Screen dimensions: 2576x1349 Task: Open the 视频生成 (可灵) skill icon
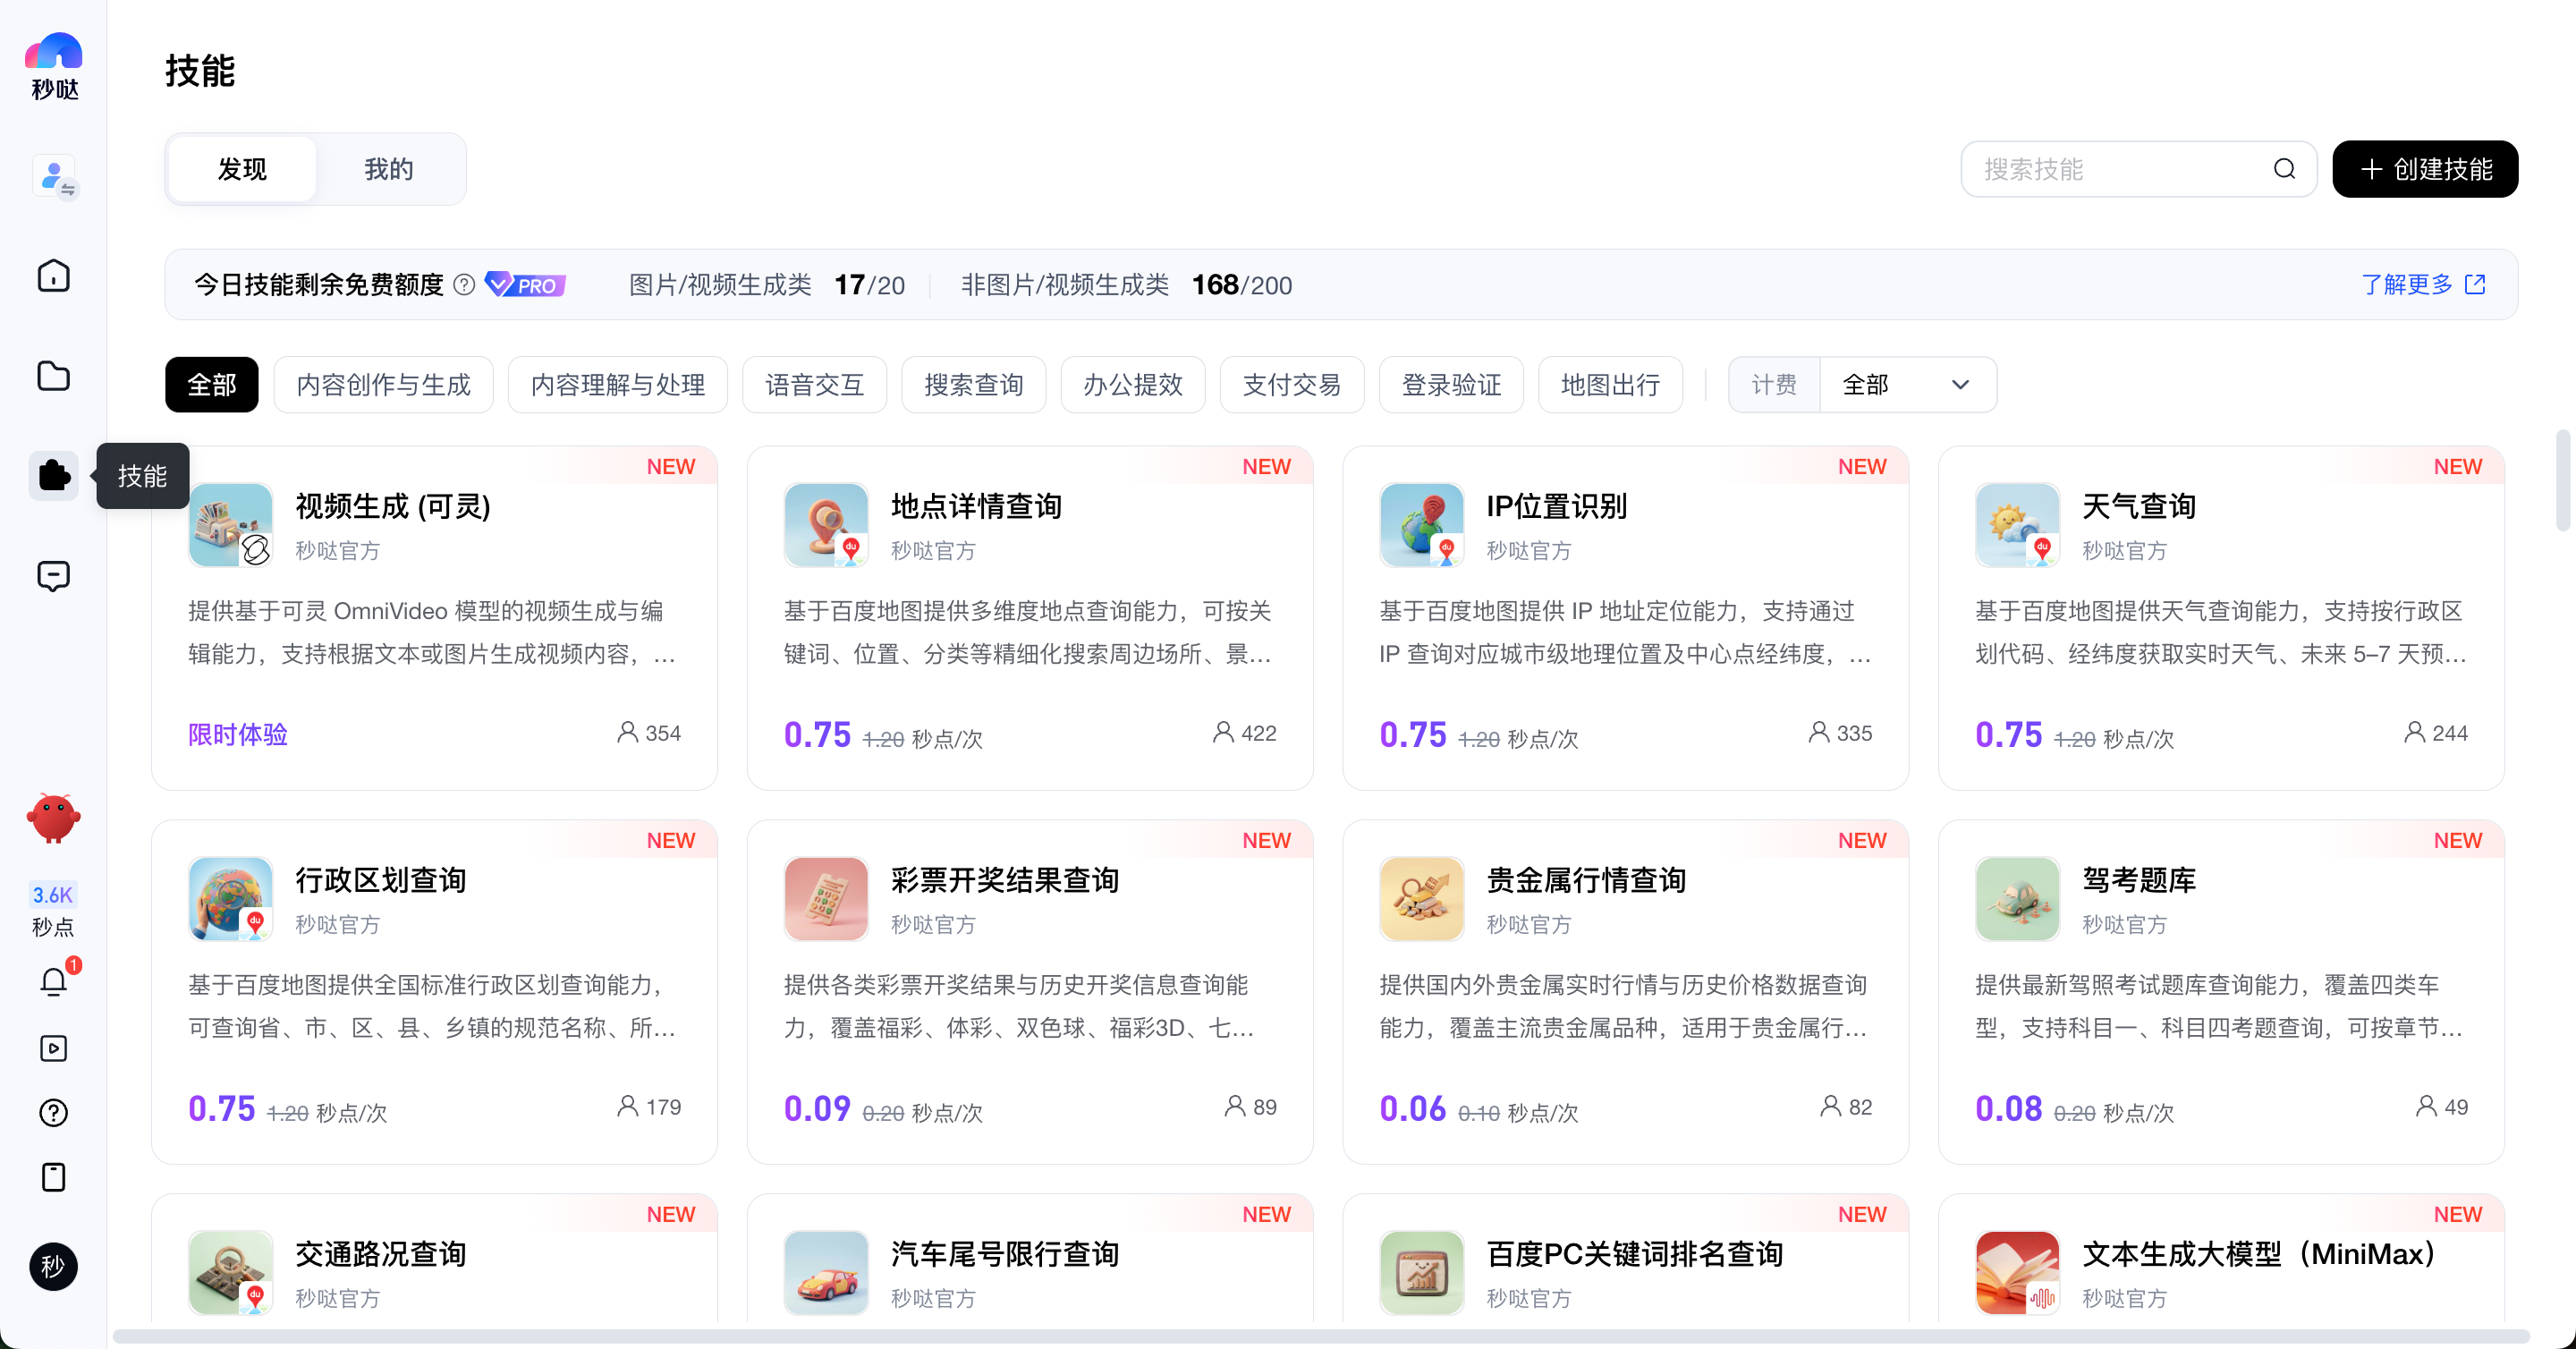(x=230, y=525)
